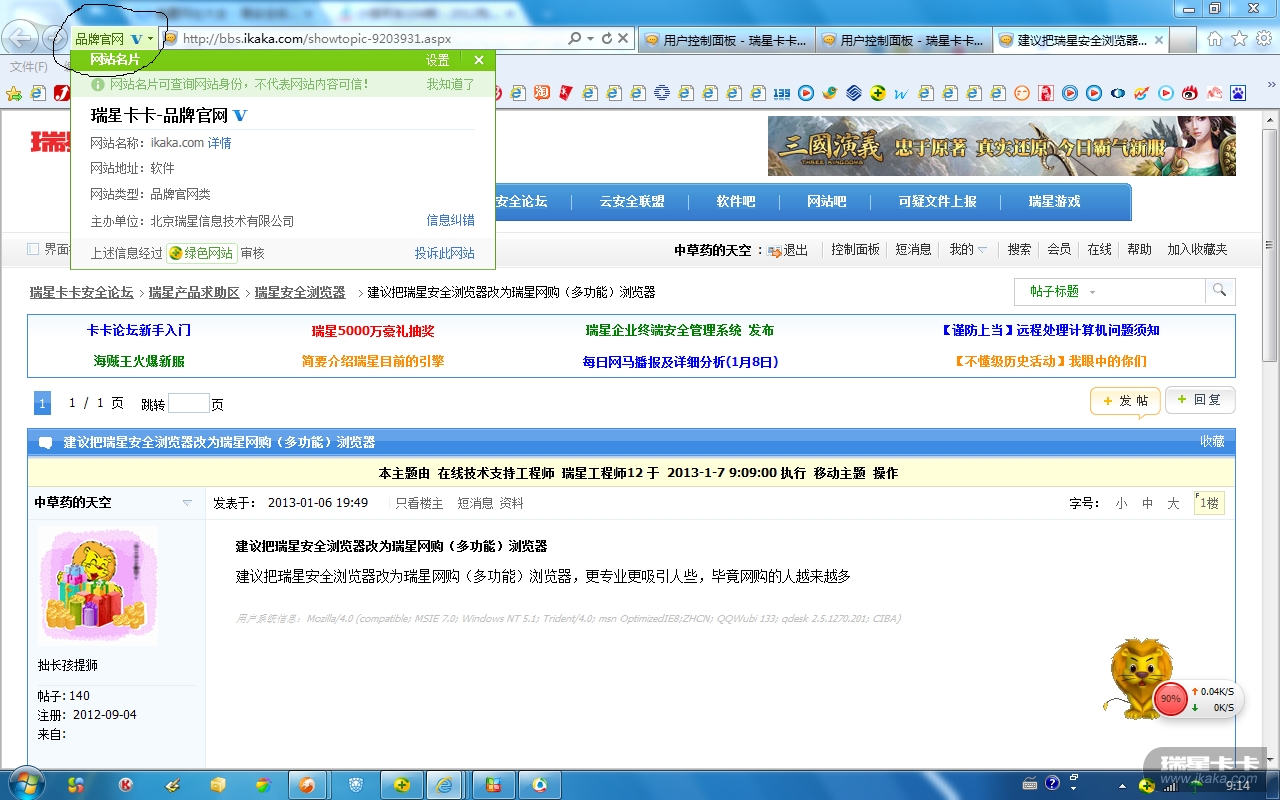Close the 网站名片 popup panel
The height and width of the screenshot is (800, 1280).
point(479,60)
